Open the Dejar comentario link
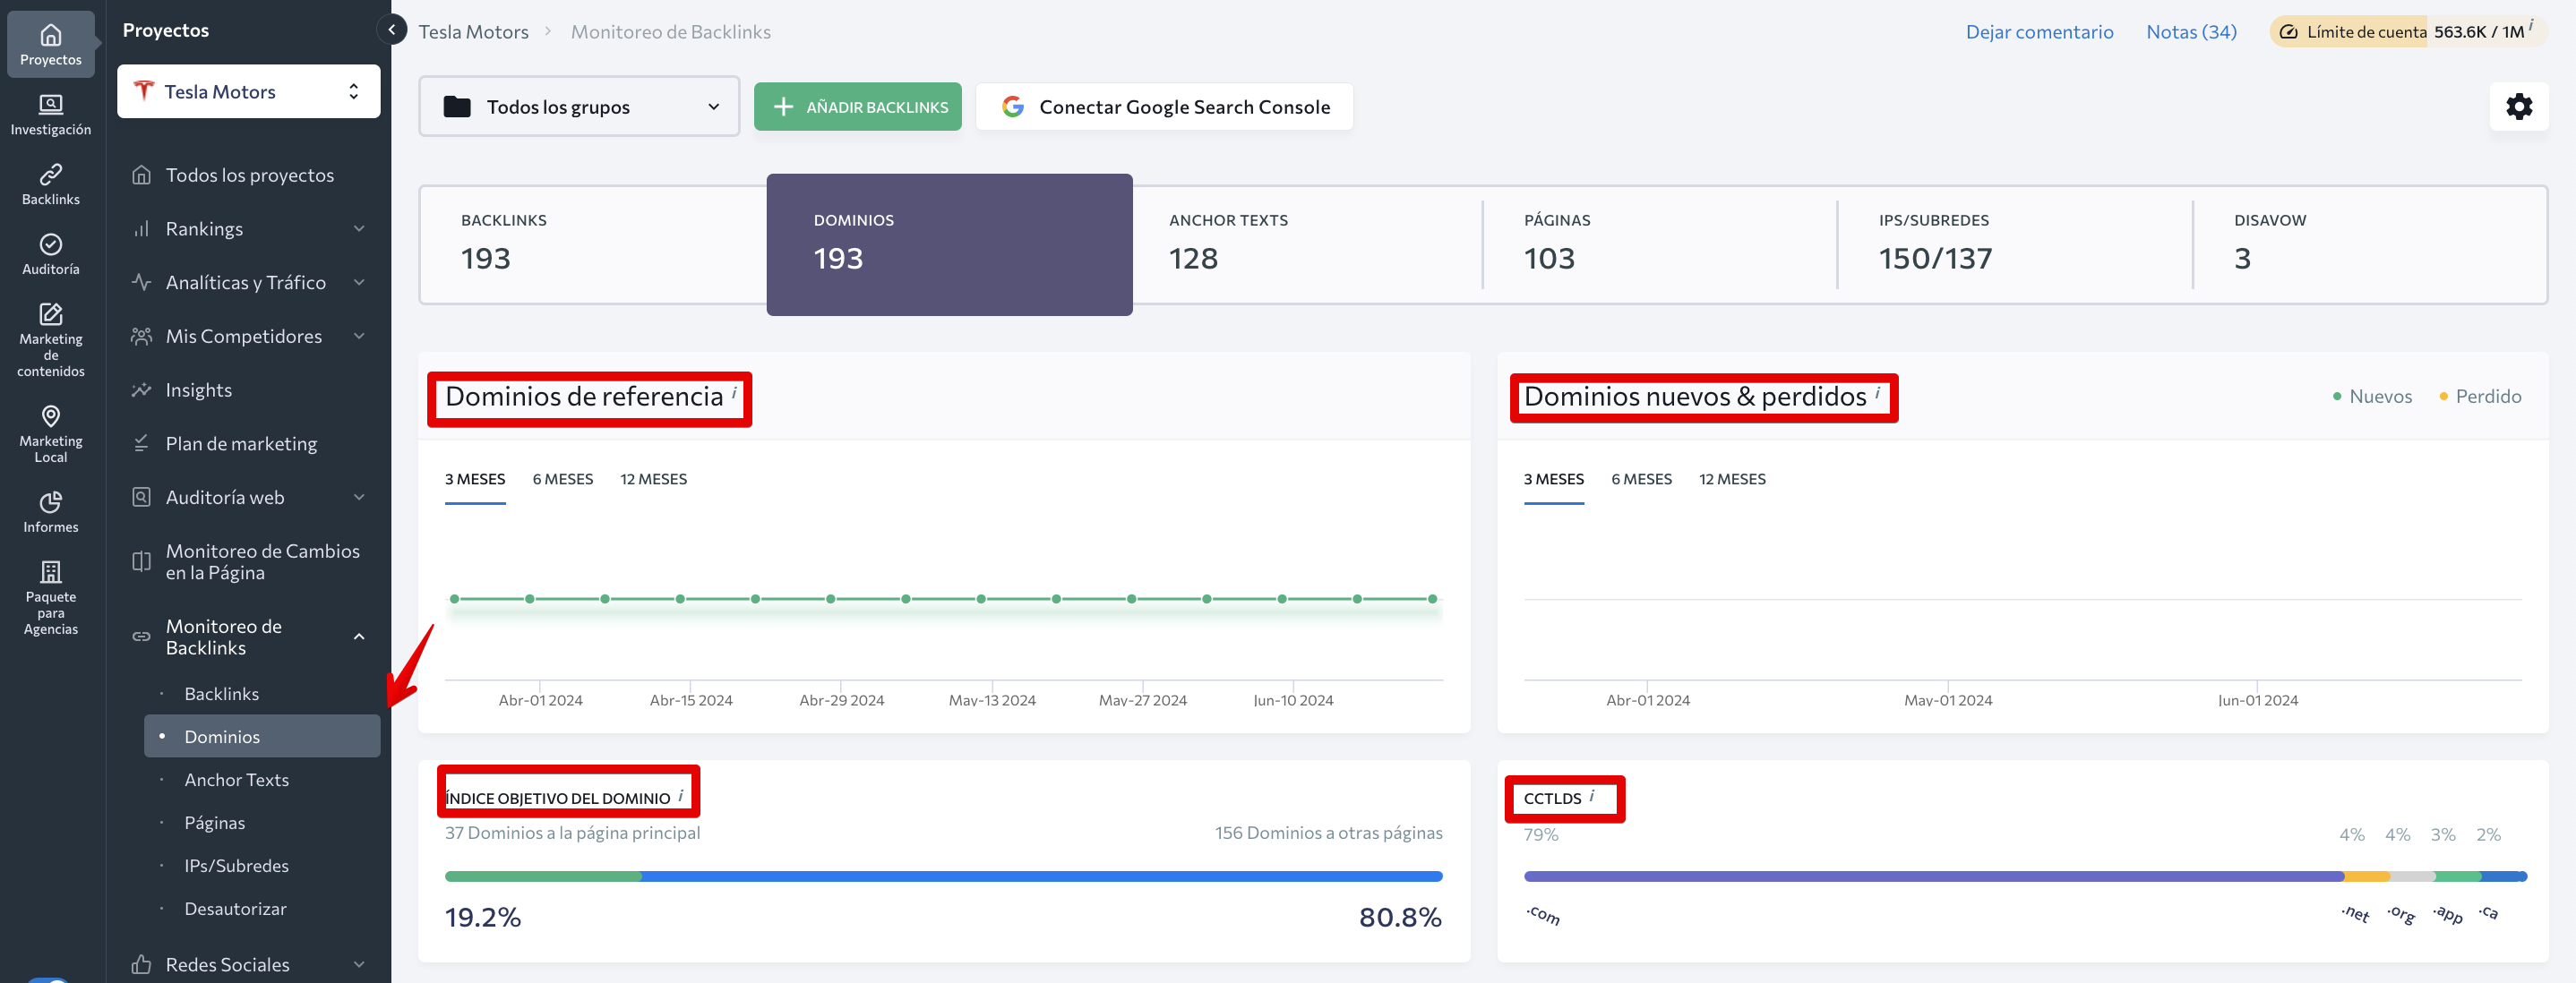The height and width of the screenshot is (983, 2576). [2039, 32]
